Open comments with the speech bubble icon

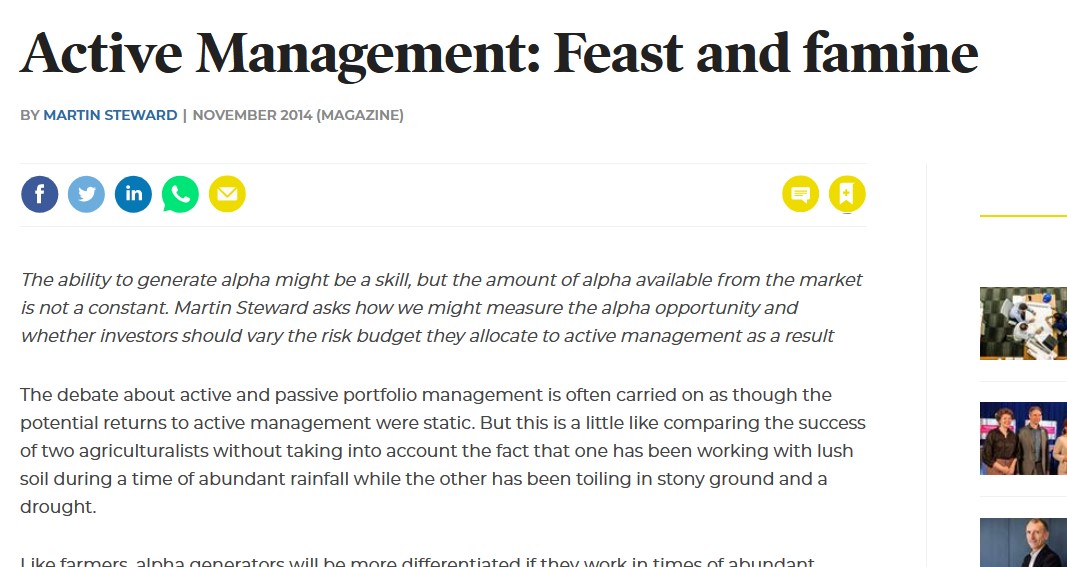pyautogui.click(x=800, y=194)
